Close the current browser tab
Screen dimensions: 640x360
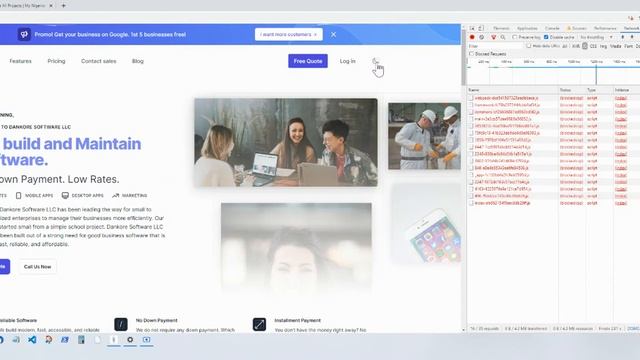click(x=51, y=6)
